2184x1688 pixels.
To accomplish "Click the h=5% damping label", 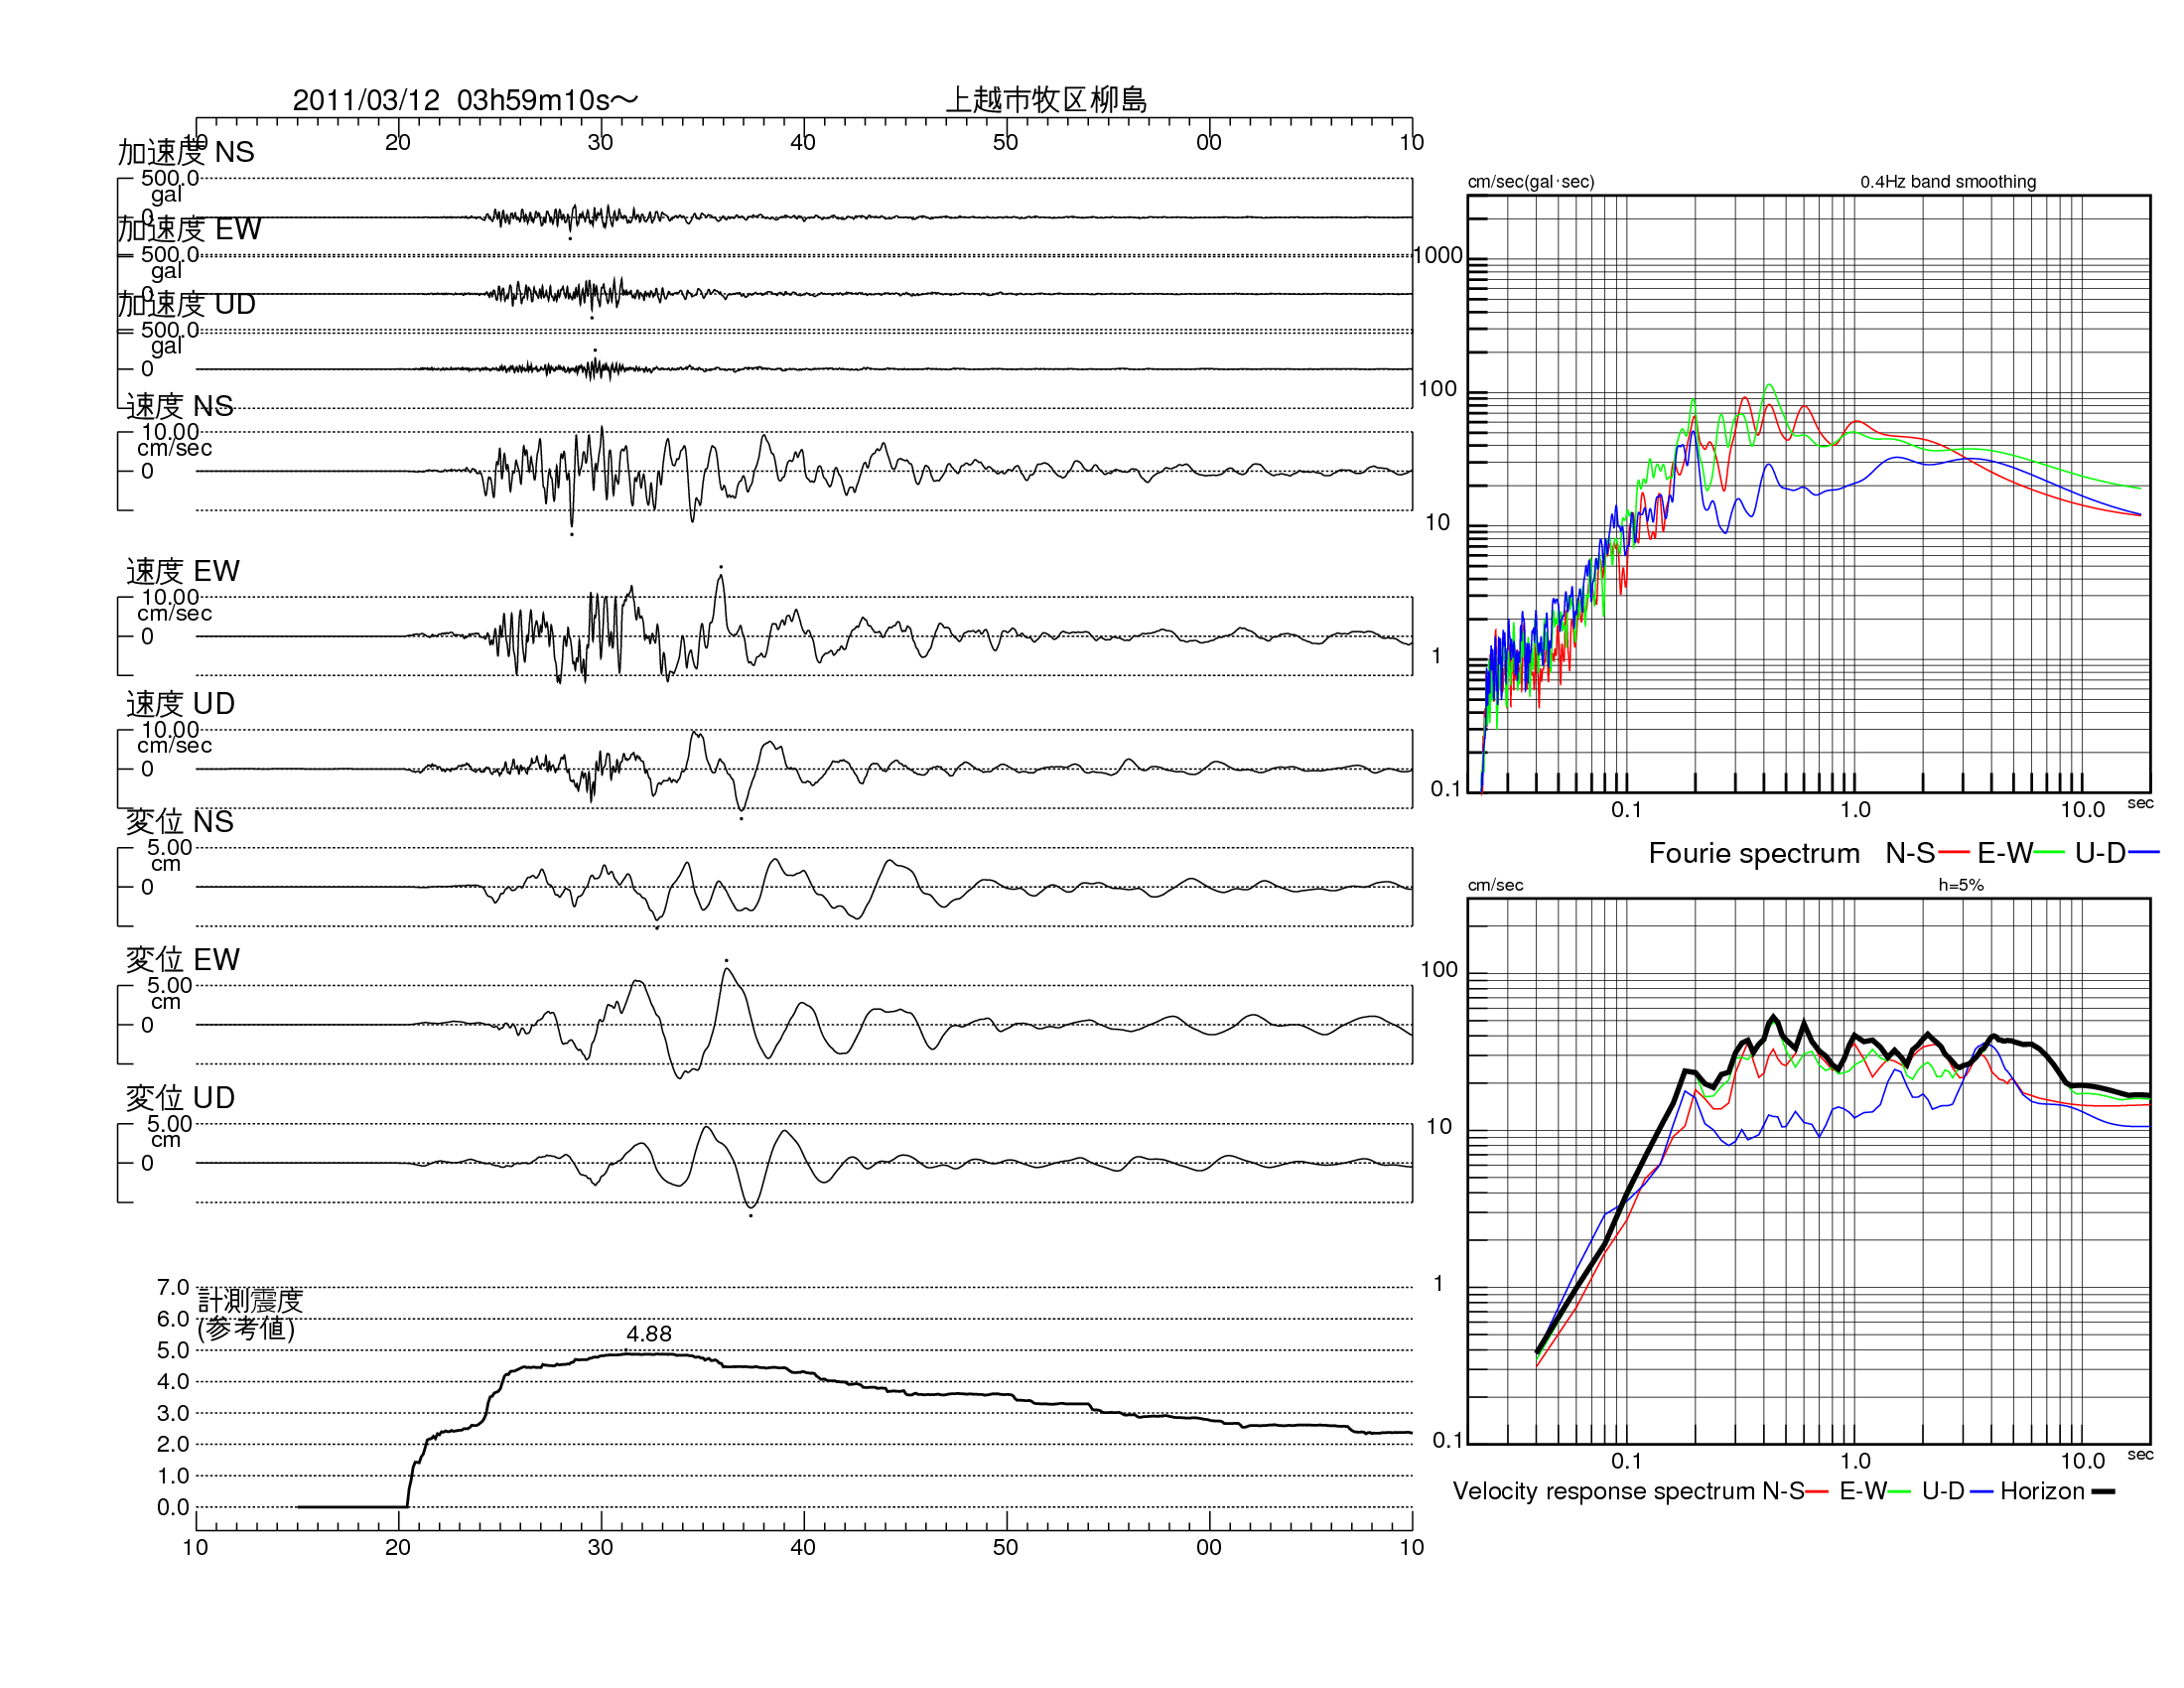I will (1961, 885).
